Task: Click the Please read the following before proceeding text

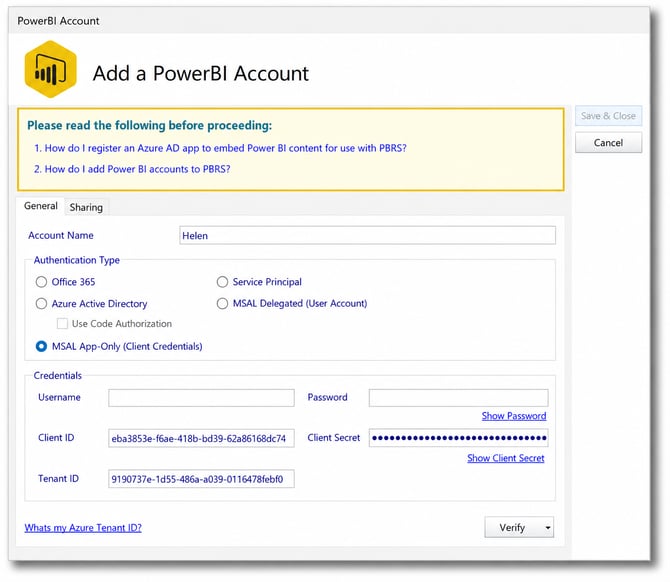Action: [x=150, y=125]
